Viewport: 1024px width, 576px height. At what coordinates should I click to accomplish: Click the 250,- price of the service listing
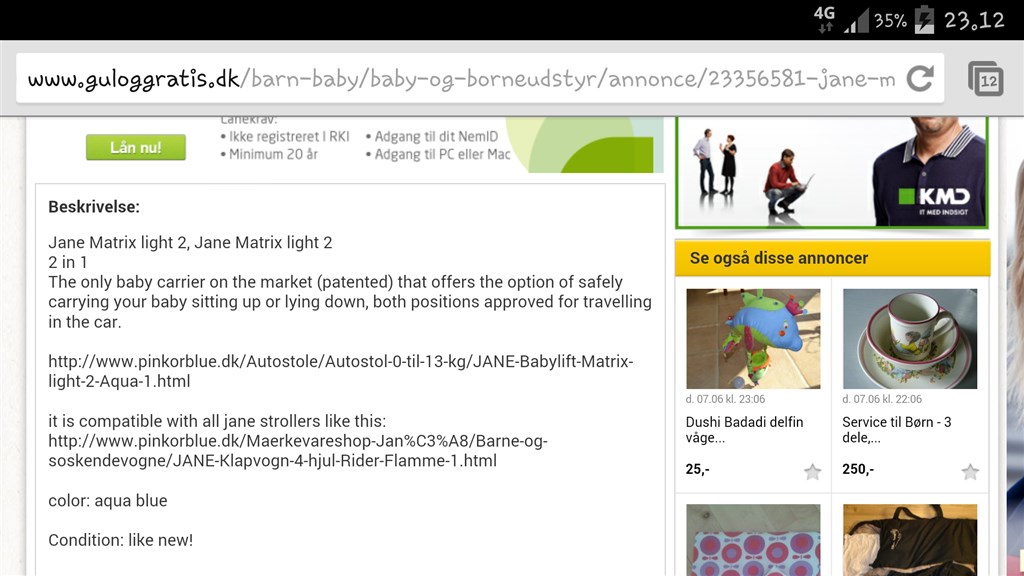click(858, 469)
